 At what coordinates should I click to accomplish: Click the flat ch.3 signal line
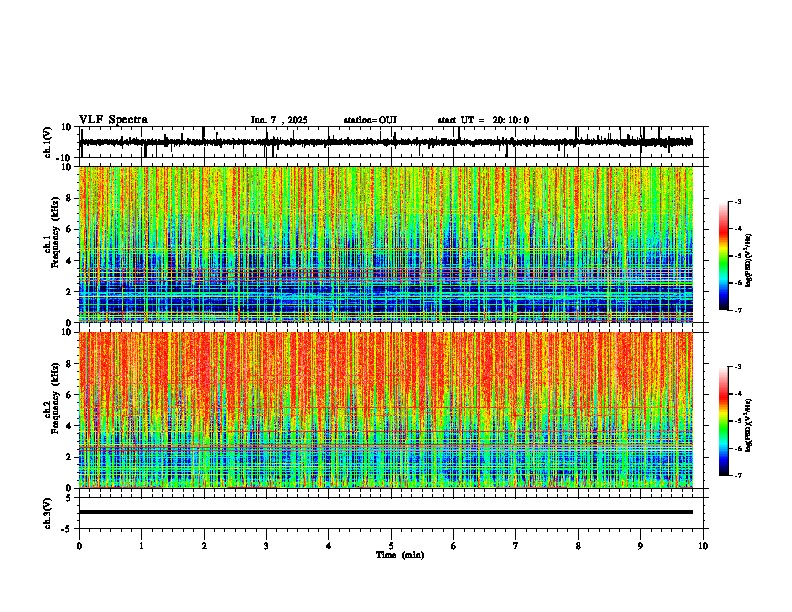(386, 512)
